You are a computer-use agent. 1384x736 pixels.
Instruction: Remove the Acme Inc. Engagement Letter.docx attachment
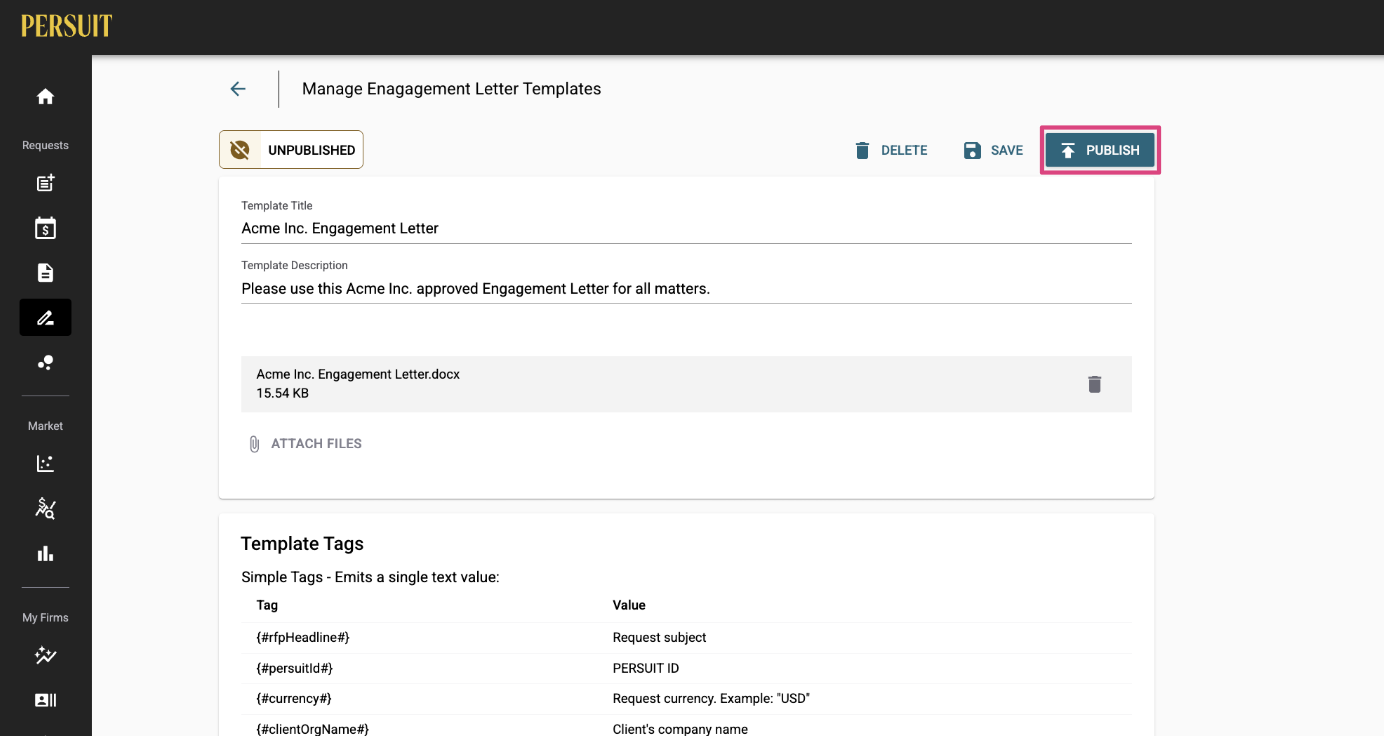tap(1094, 384)
